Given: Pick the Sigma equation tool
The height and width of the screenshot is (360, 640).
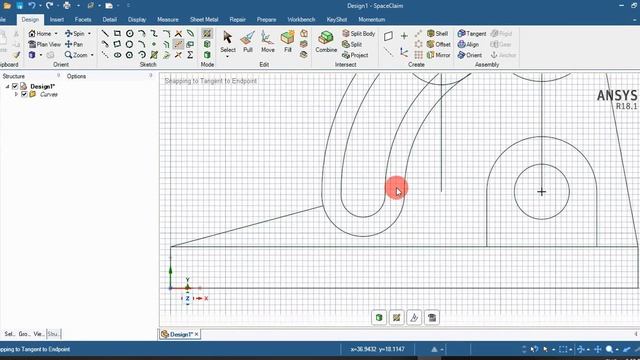Looking at the screenshot, I should pos(190,55).
